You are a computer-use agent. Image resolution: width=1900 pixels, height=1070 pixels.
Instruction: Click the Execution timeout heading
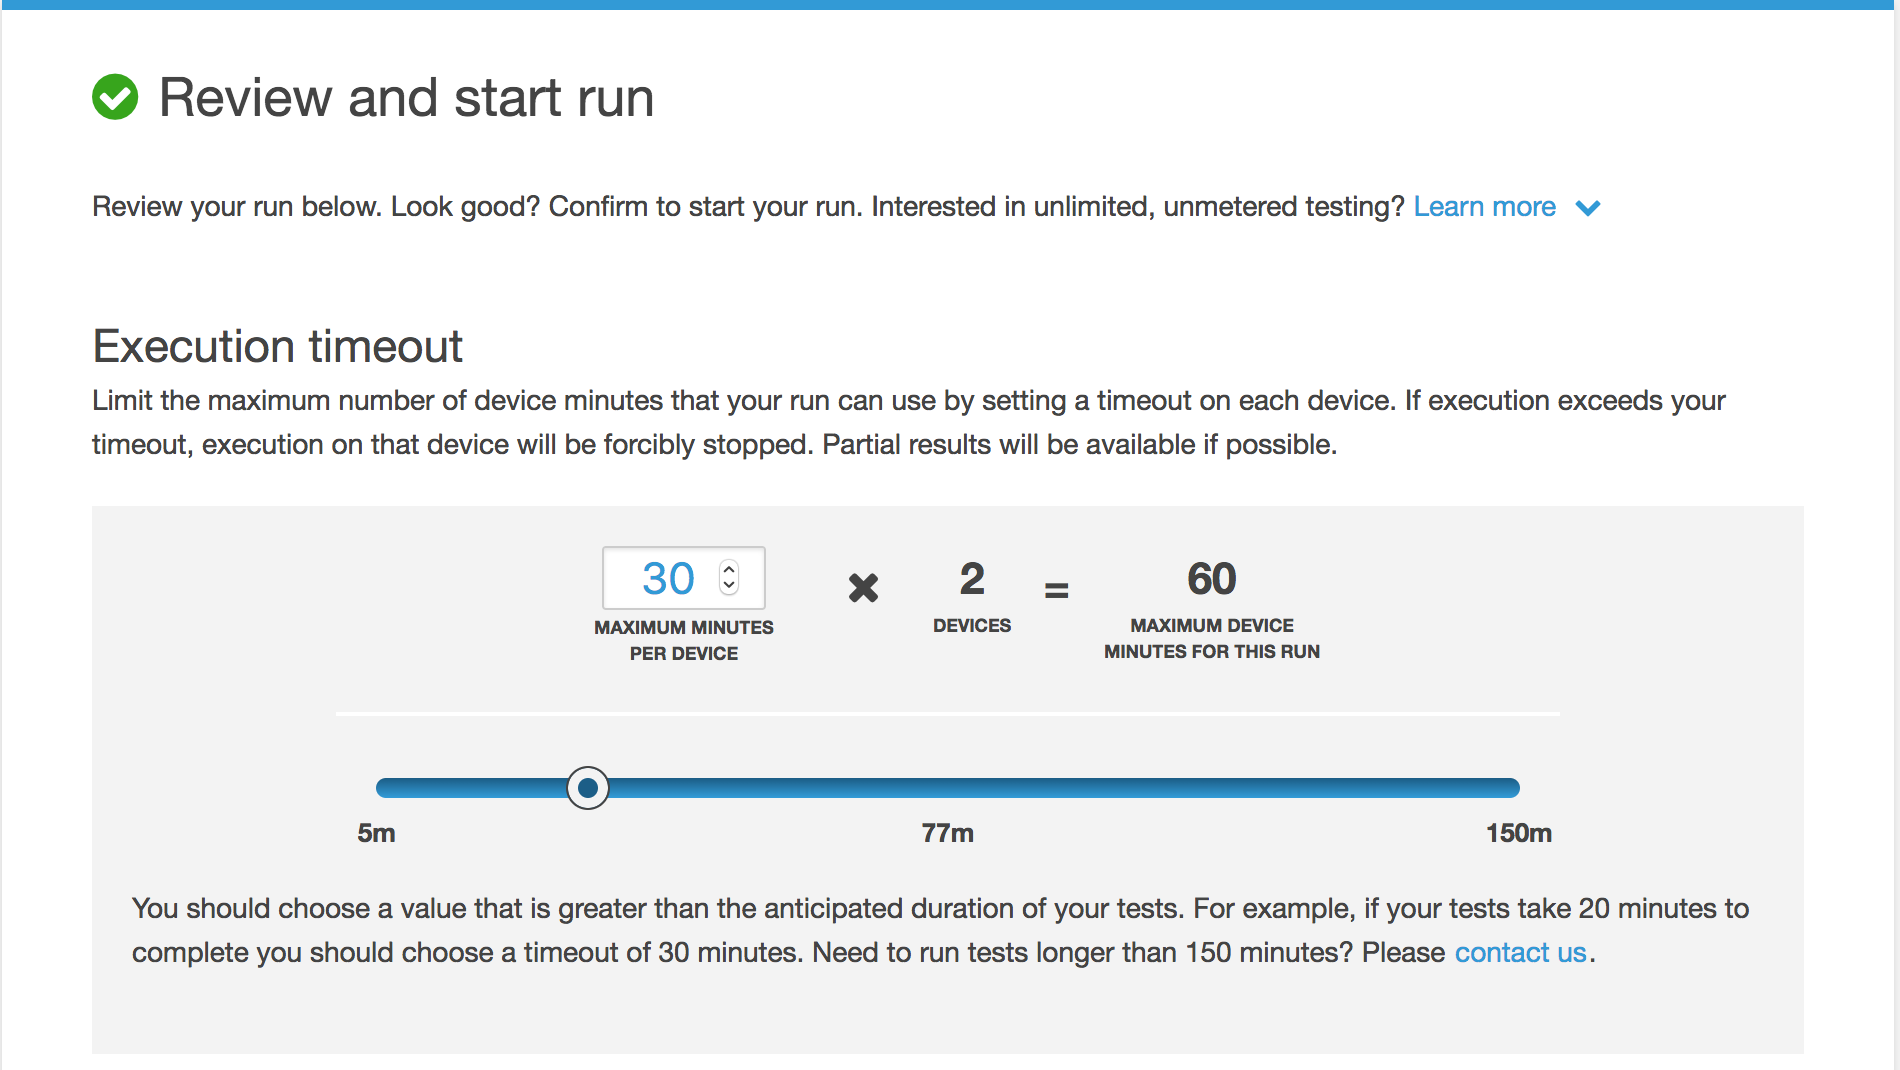pos(277,347)
